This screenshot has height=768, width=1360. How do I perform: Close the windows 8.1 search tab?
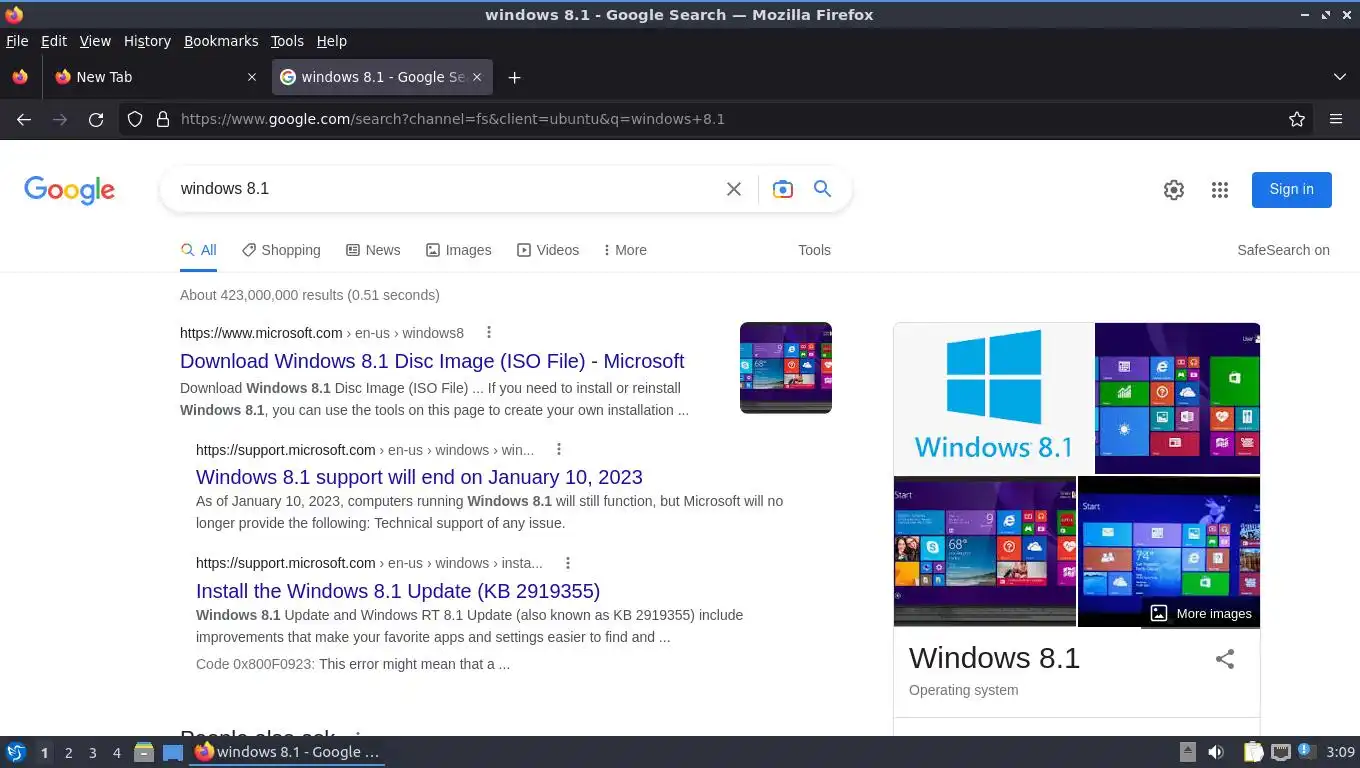pyautogui.click(x=477, y=77)
